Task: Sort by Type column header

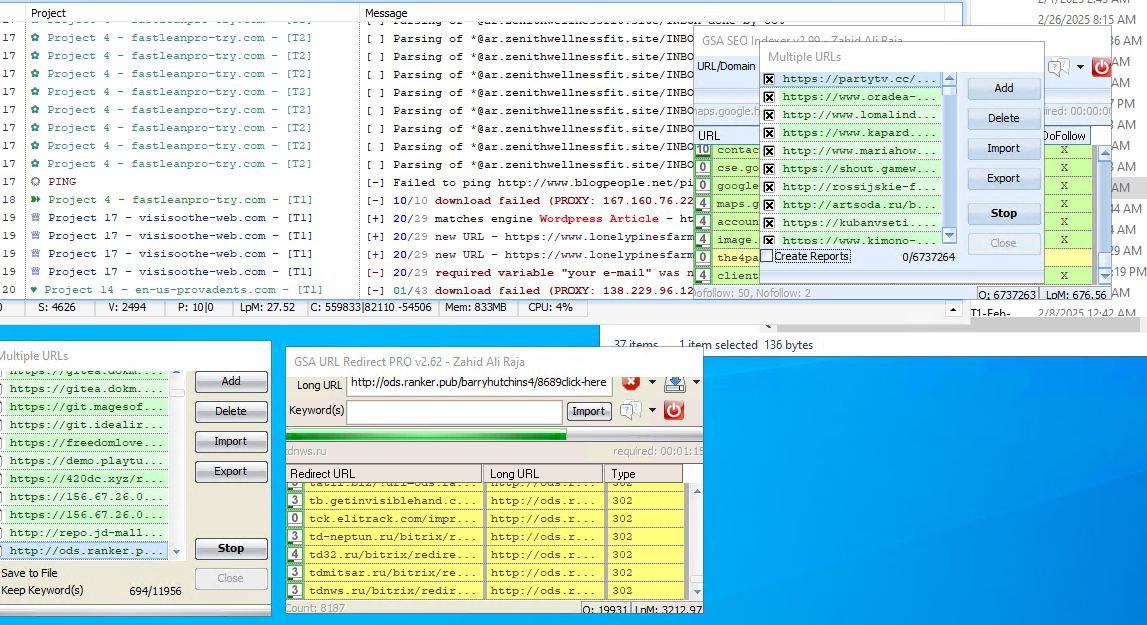Action: (644, 474)
